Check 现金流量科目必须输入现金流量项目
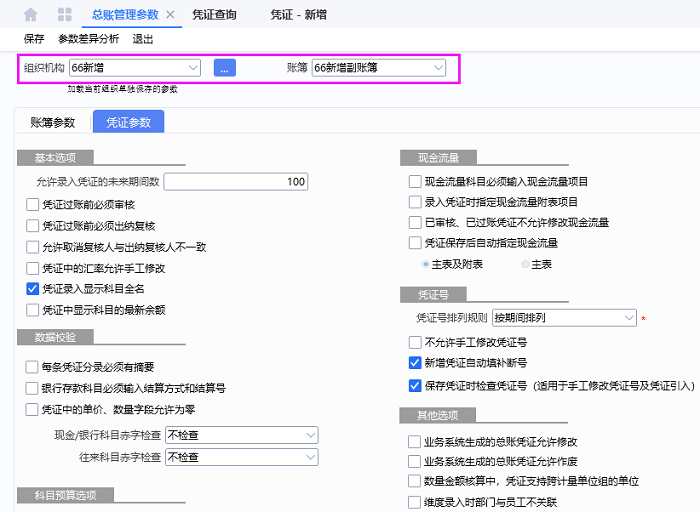Screen dimensions: 700x512 (415, 182)
